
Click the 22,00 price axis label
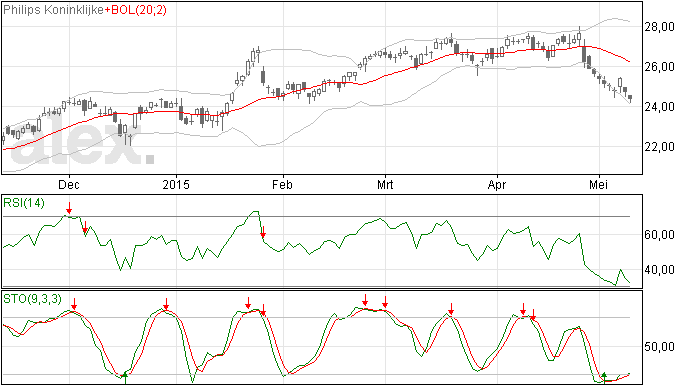[x=660, y=147]
